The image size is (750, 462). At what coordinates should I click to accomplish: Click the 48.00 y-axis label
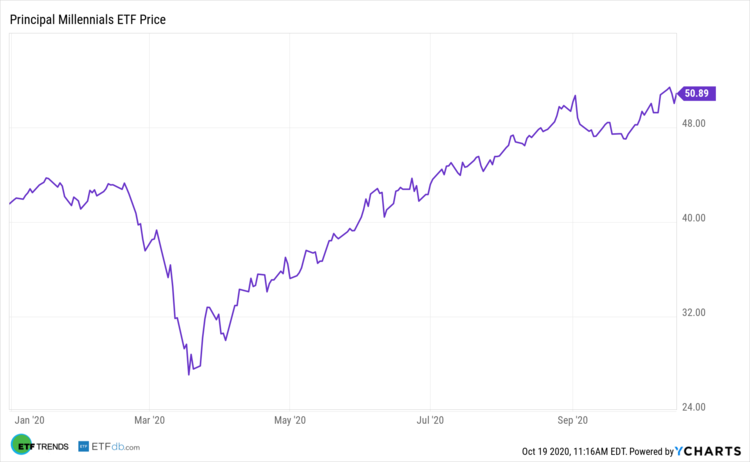pyautogui.click(x=695, y=124)
